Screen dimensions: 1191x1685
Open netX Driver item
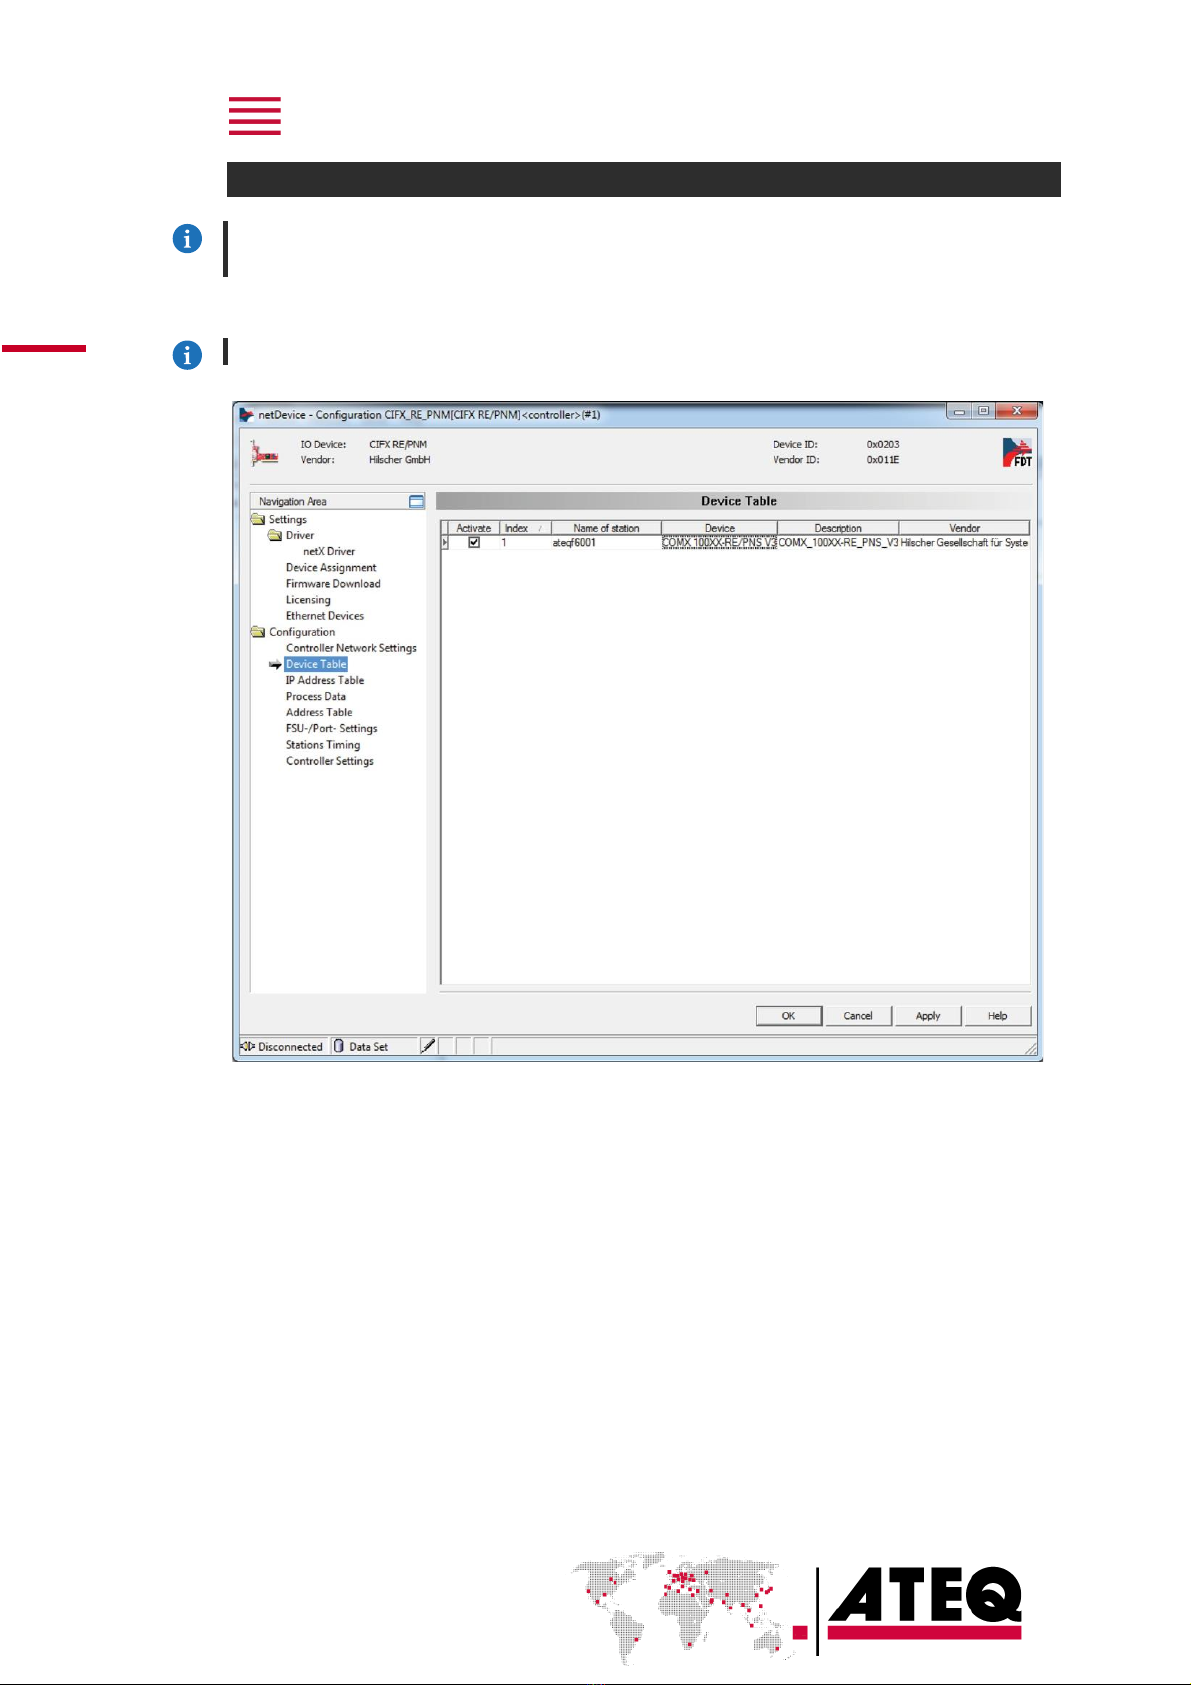[x=329, y=551]
